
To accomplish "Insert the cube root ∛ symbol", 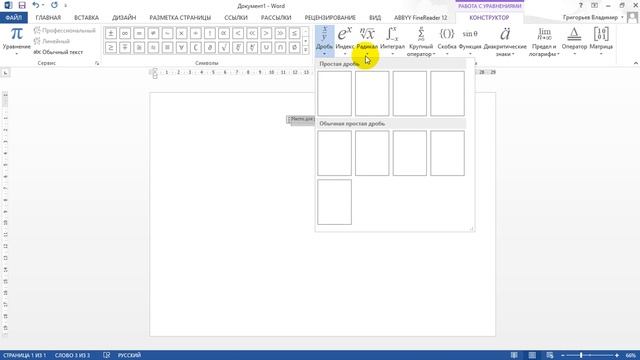I will [238, 48].
